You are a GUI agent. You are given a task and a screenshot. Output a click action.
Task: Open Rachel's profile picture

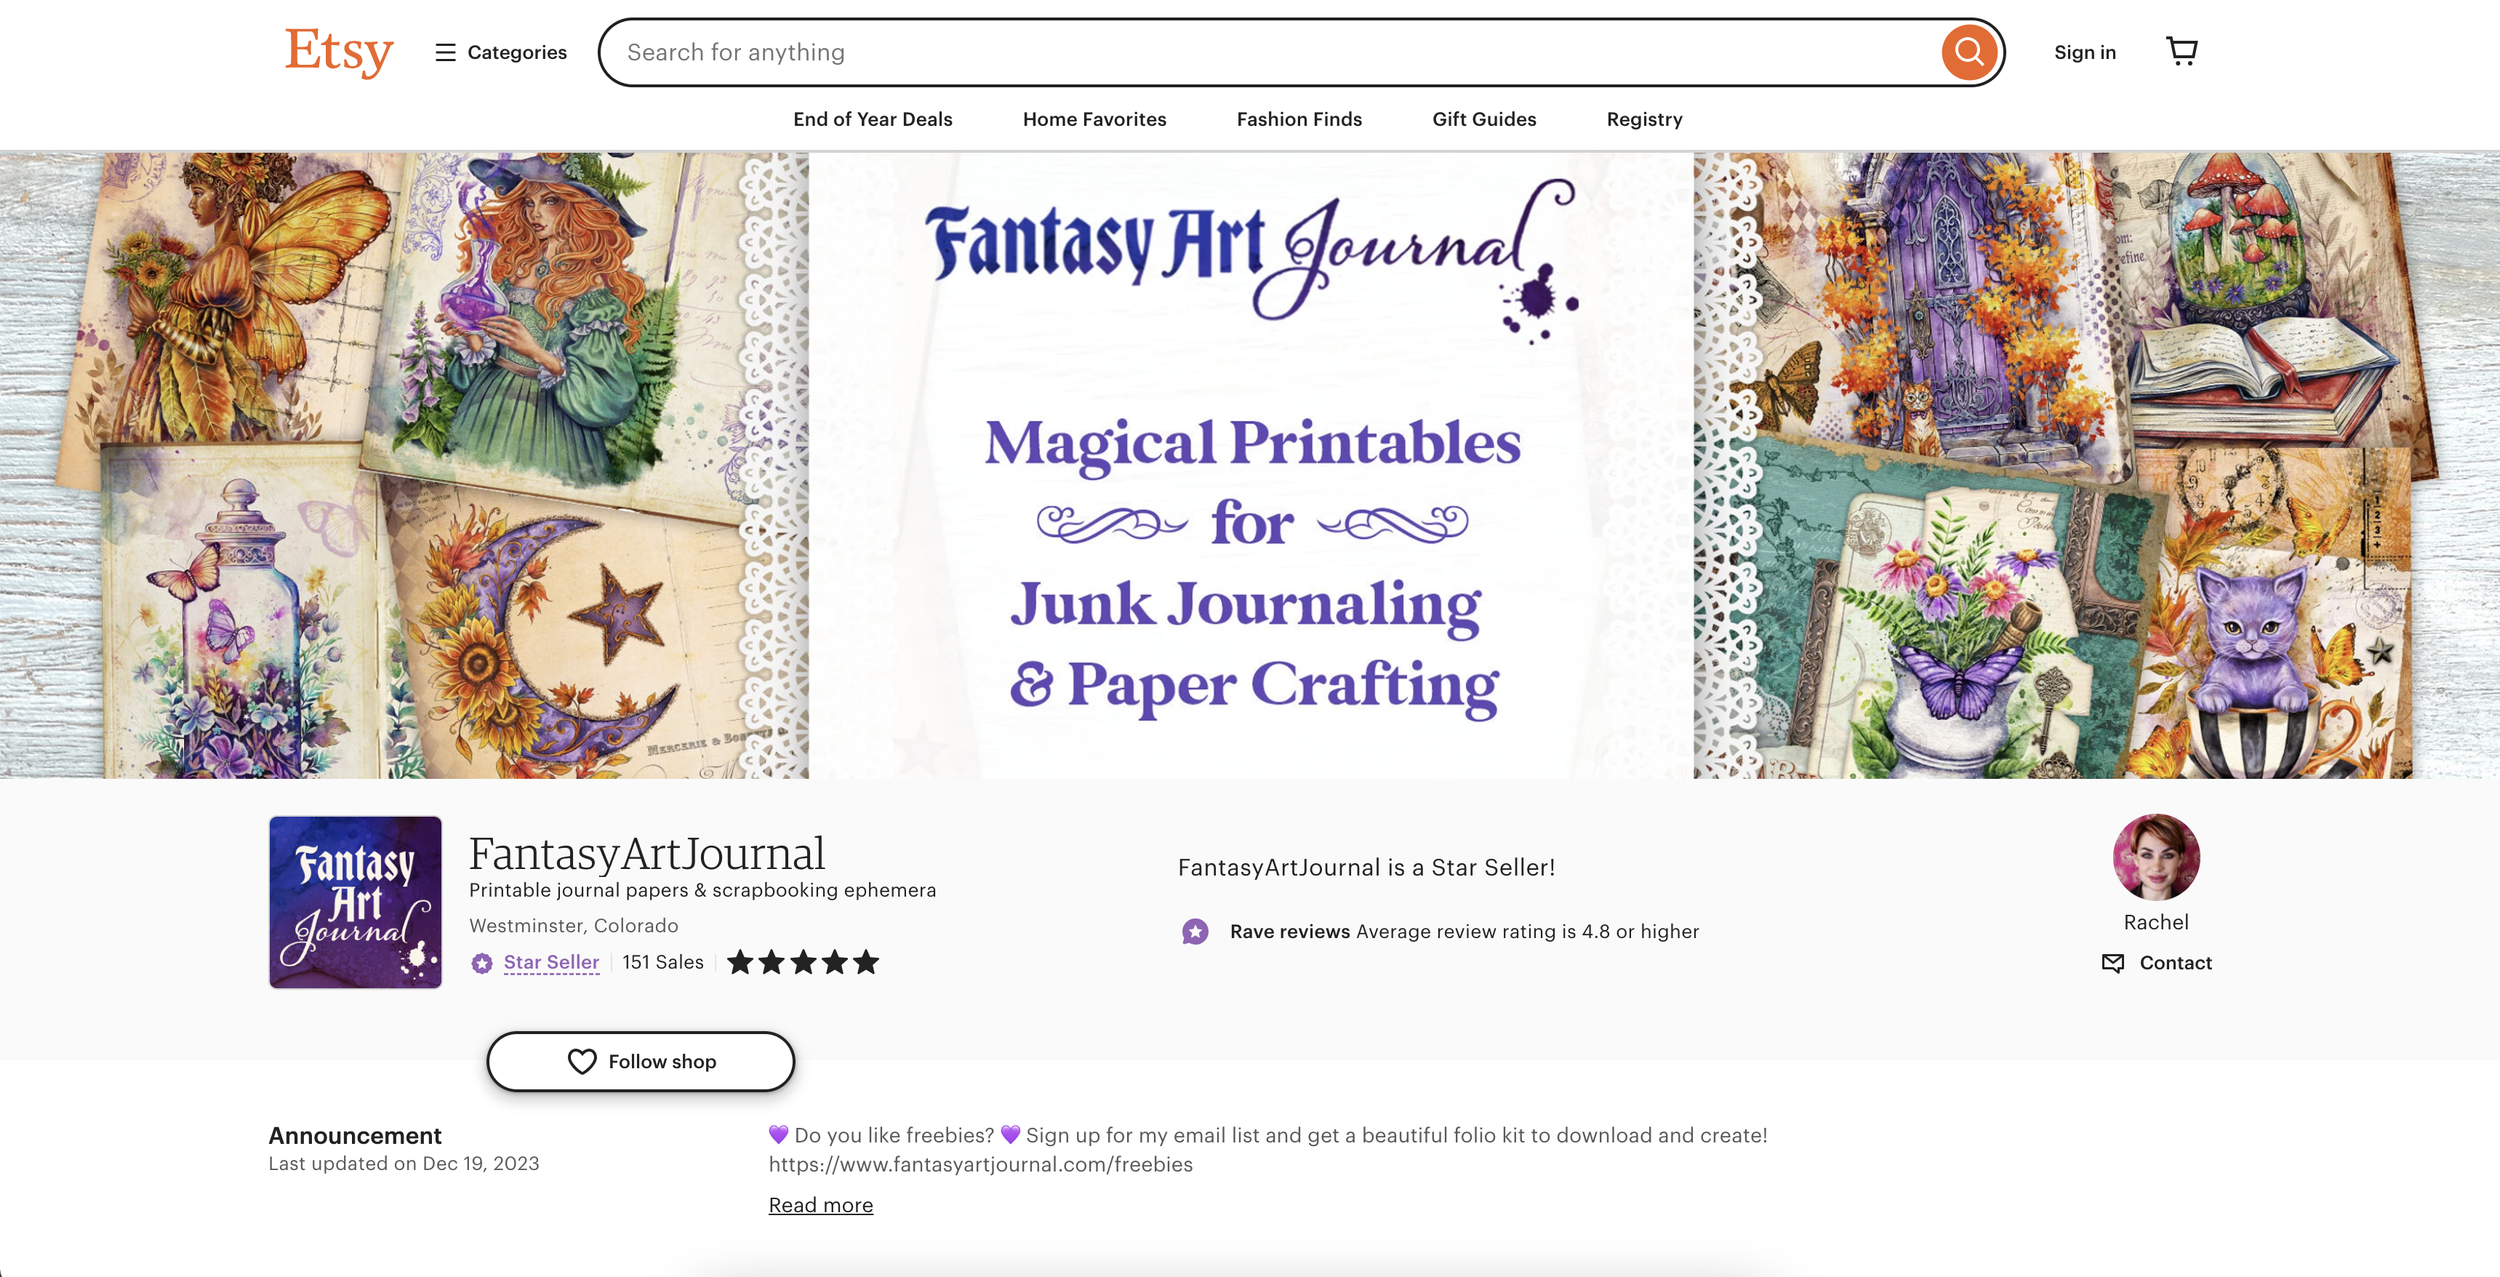pyautogui.click(x=2156, y=857)
